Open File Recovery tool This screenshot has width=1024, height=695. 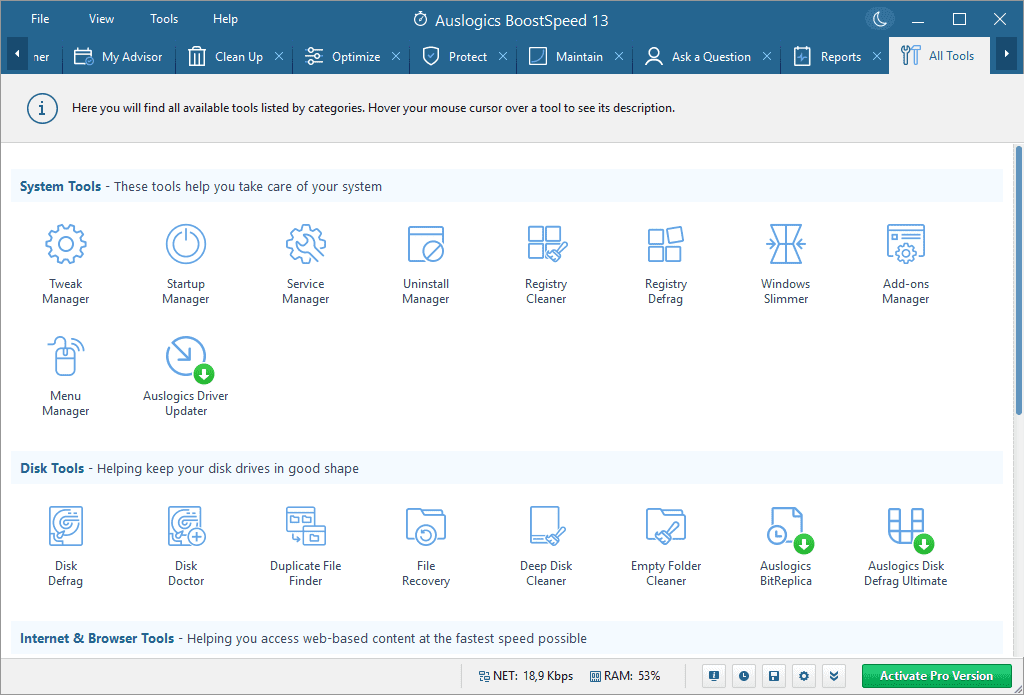[426, 546]
